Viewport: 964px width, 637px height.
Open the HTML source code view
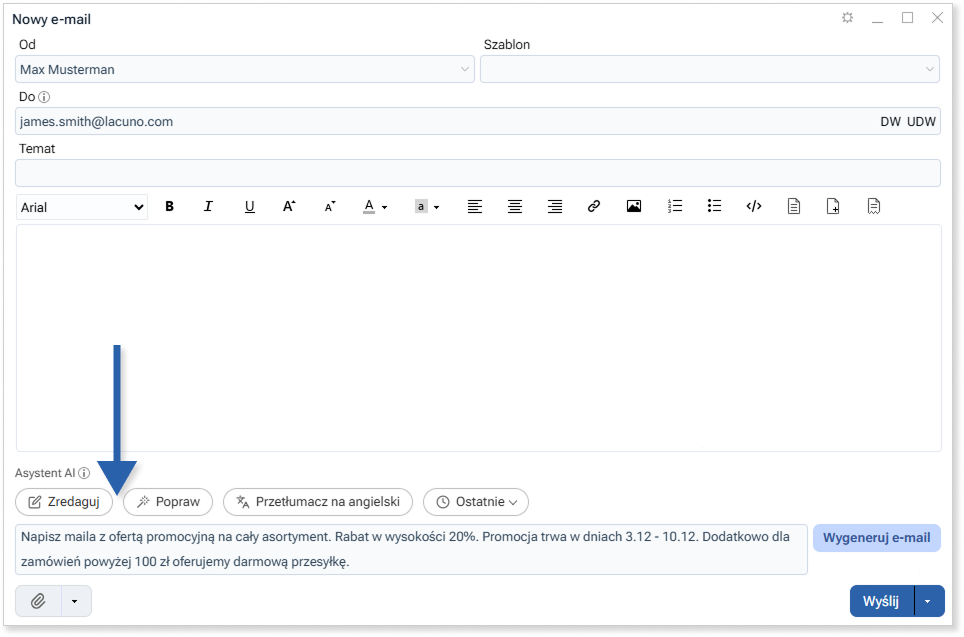(754, 207)
